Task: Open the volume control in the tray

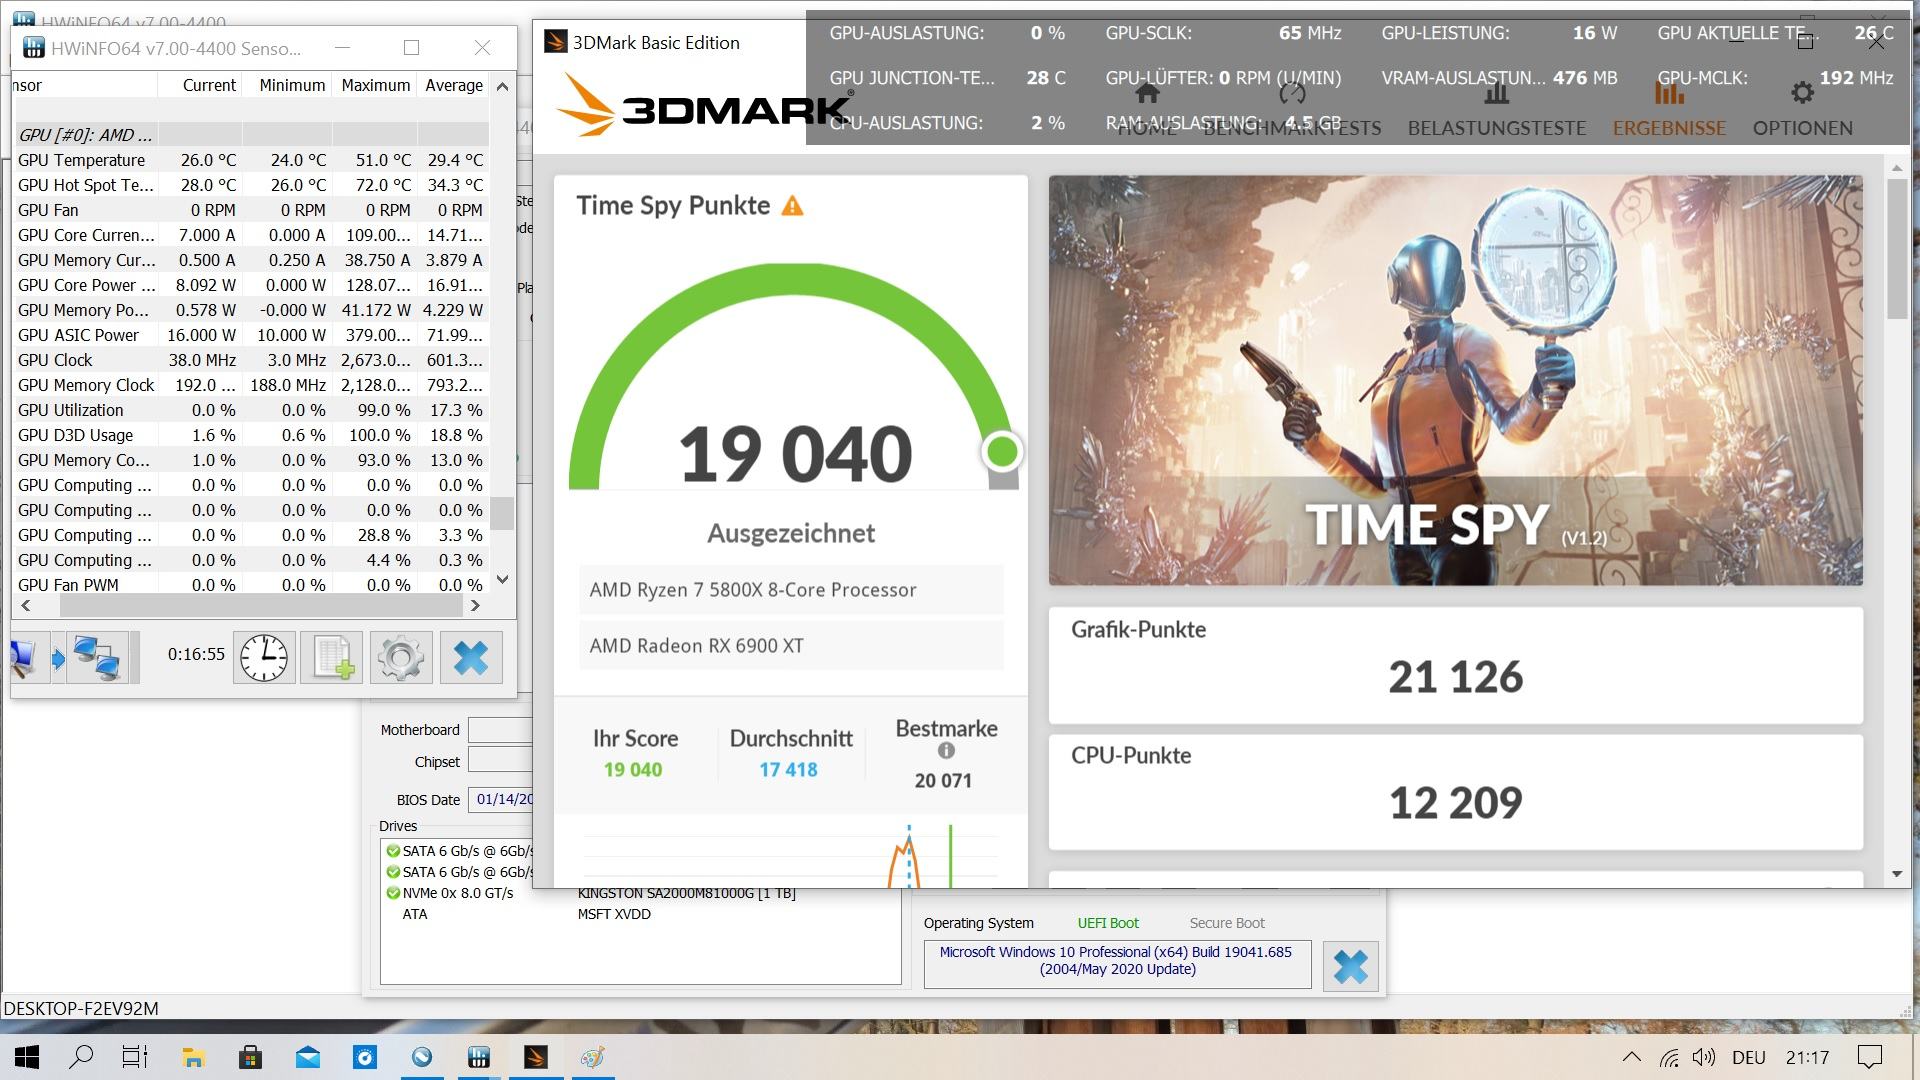Action: point(1704,1057)
